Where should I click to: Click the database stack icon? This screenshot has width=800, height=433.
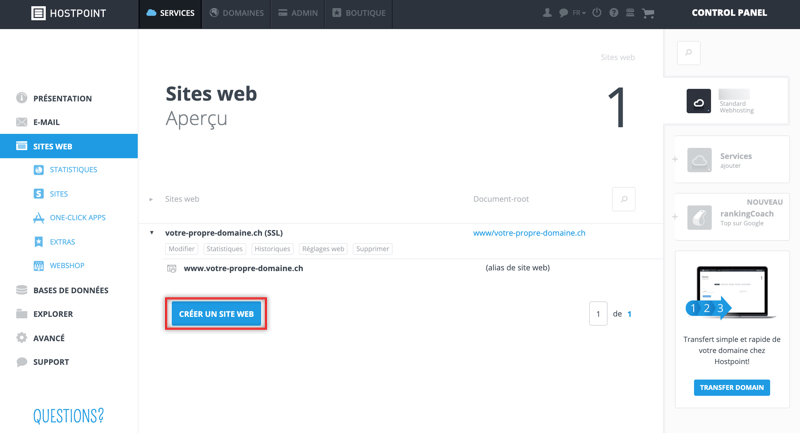pyautogui.click(x=21, y=290)
